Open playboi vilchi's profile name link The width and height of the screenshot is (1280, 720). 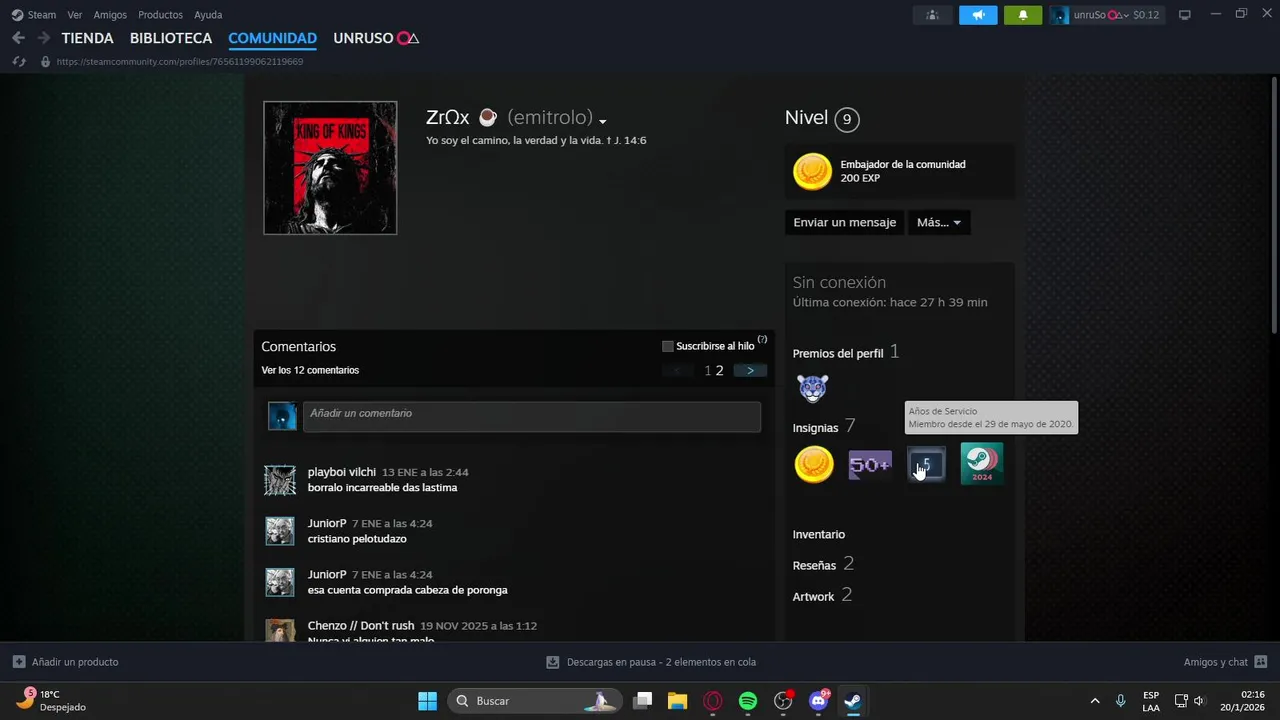pyautogui.click(x=342, y=472)
